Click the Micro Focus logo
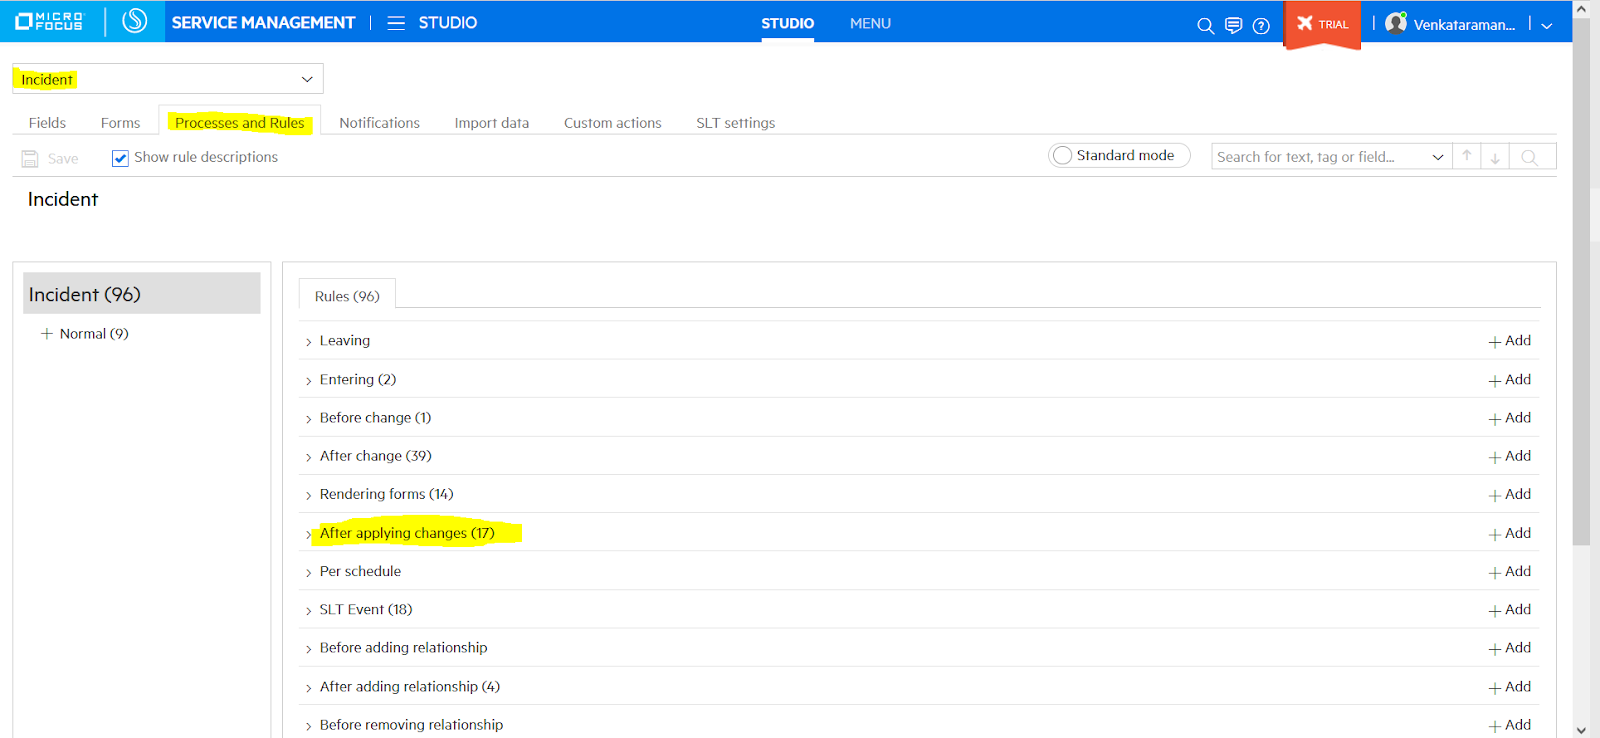This screenshot has height=738, width=1600. click(x=50, y=21)
